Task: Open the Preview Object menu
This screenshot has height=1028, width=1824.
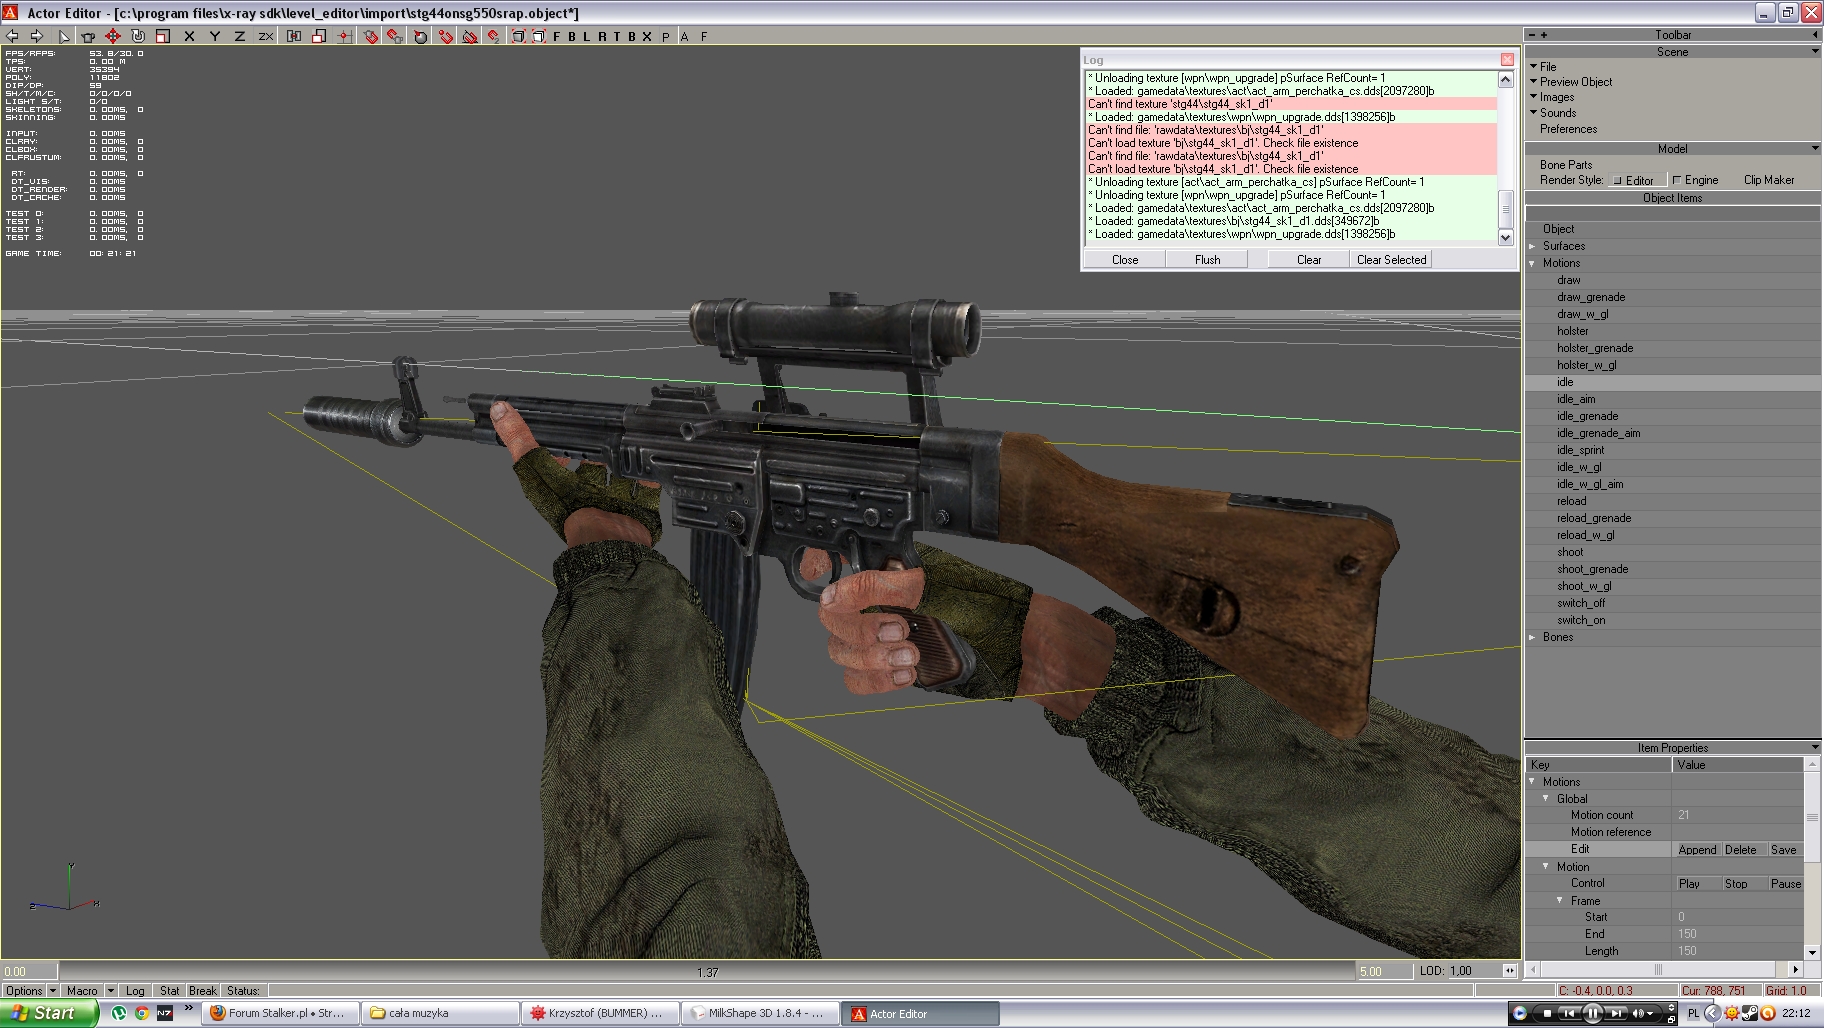Action: [1575, 82]
